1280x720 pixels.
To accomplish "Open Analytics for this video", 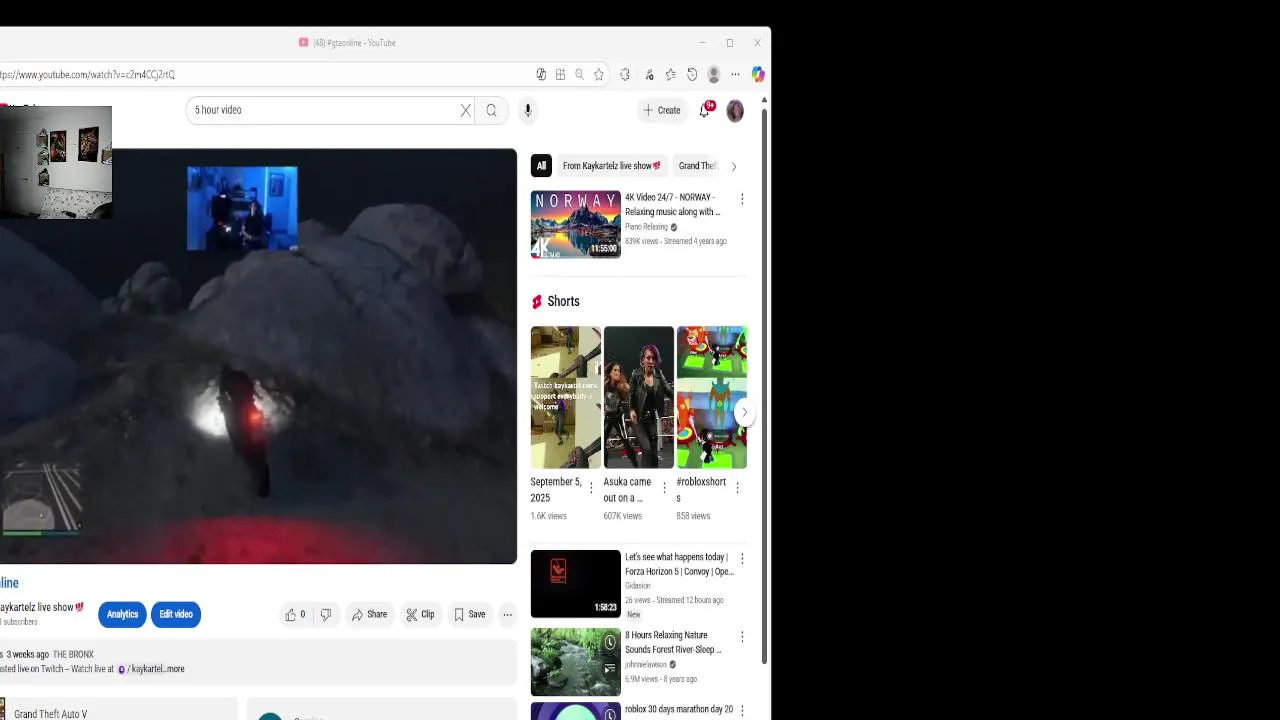I will [122, 614].
